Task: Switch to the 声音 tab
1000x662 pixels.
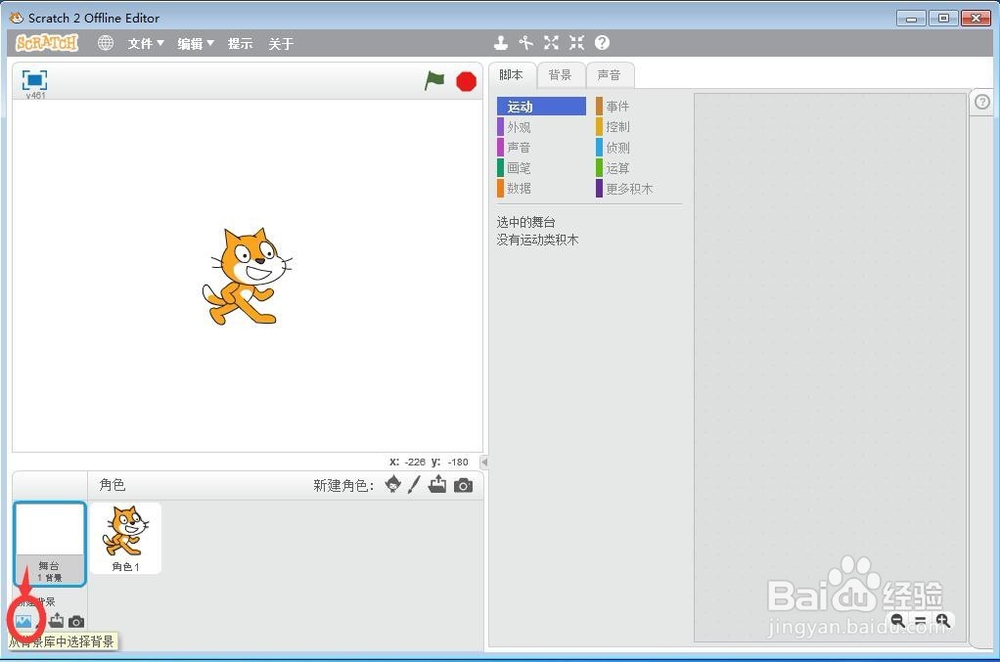Action: click(609, 75)
